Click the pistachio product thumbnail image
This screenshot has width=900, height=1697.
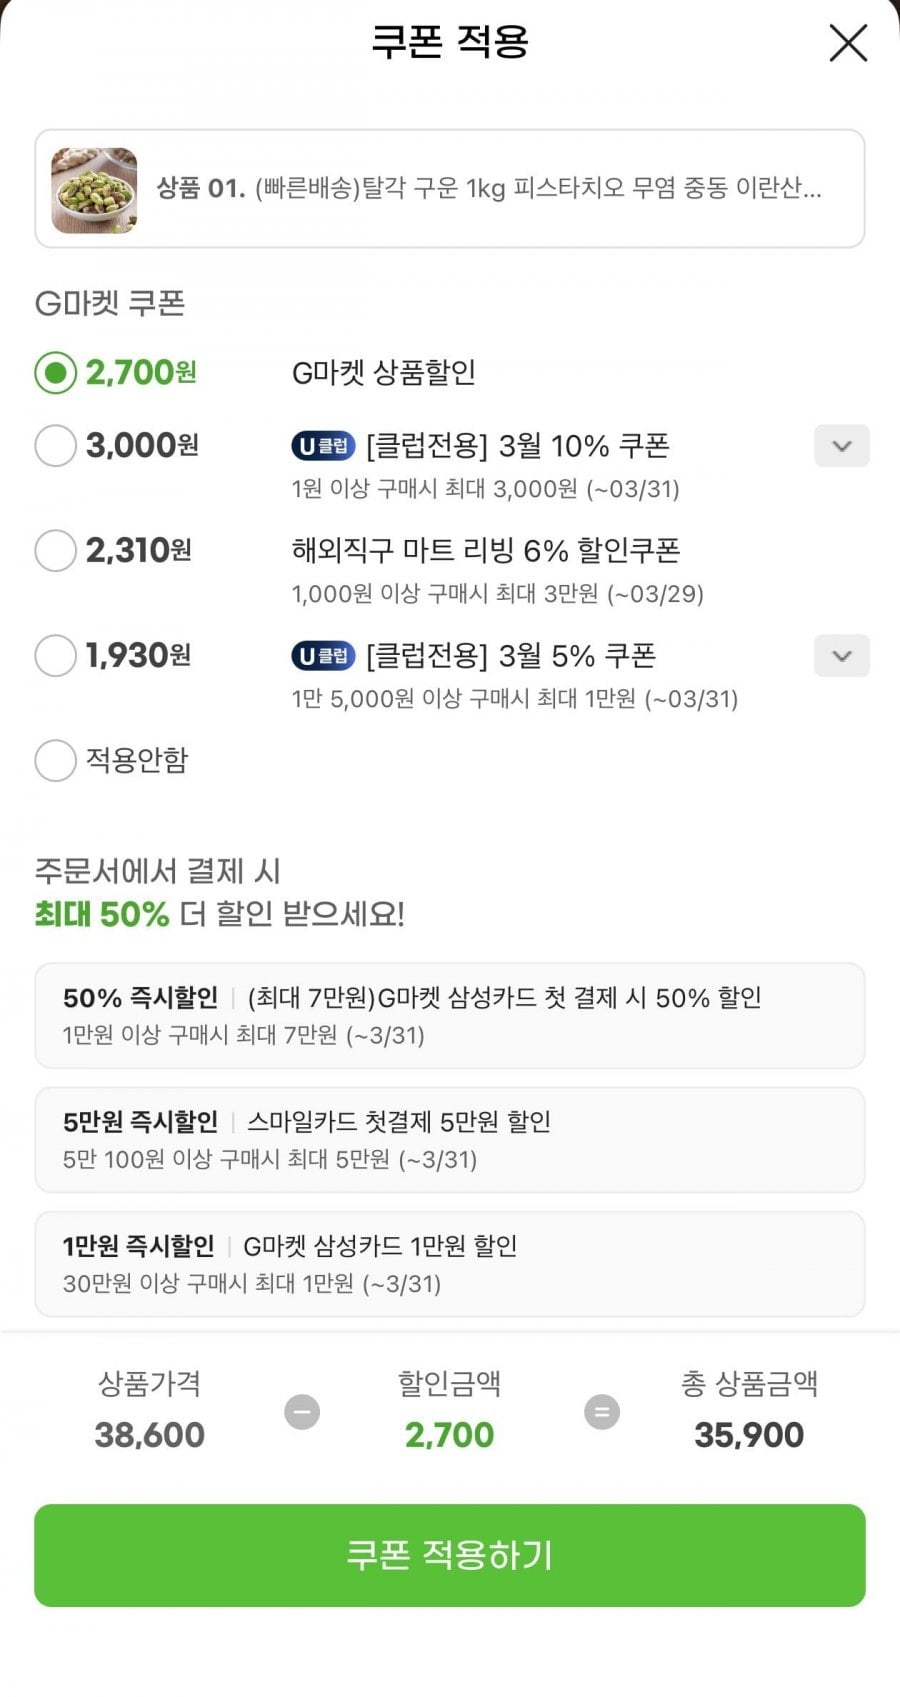94,190
